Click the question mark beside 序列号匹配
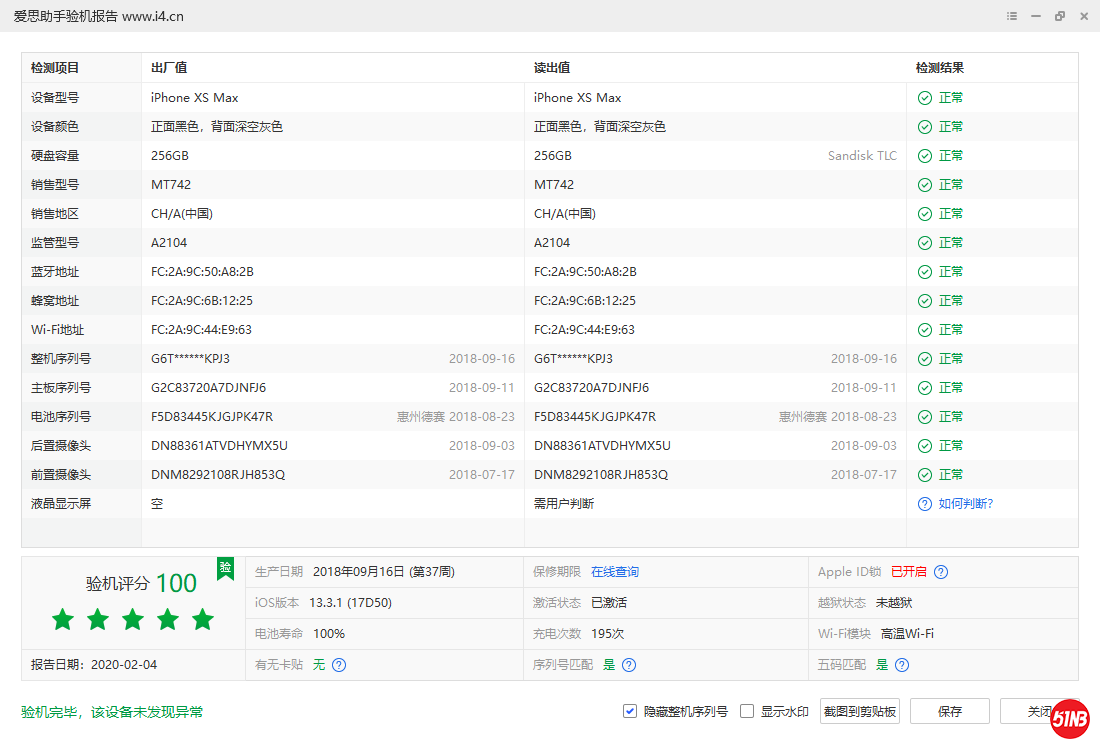 [x=627, y=664]
